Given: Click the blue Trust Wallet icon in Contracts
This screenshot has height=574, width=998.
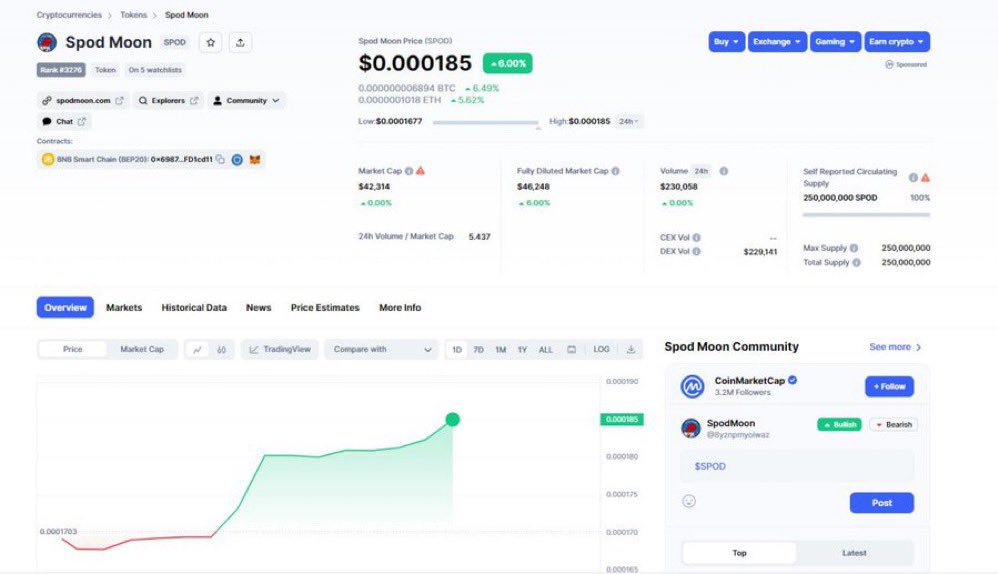Looking at the screenshot, I should tap(237, 160).
